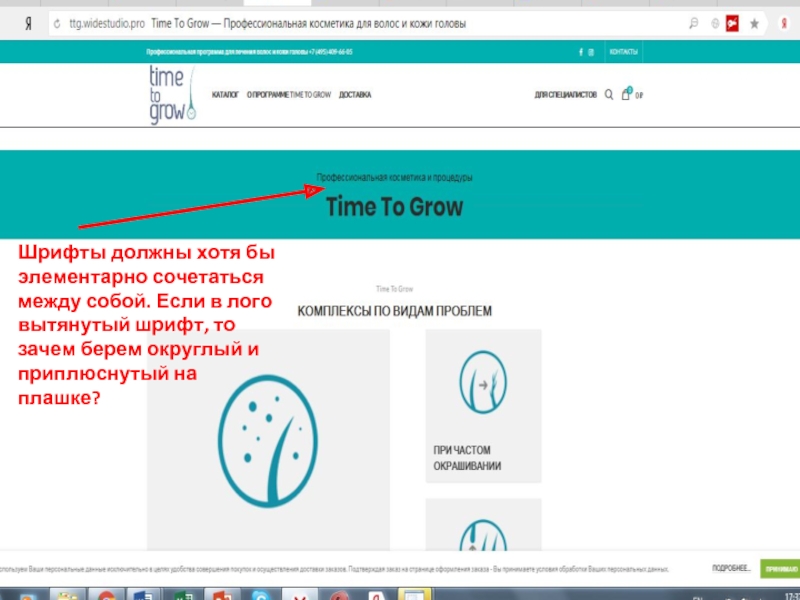
Task: Click the Профессиональная косметика и процедуры subtitle
Action: (x=394, y=178)
